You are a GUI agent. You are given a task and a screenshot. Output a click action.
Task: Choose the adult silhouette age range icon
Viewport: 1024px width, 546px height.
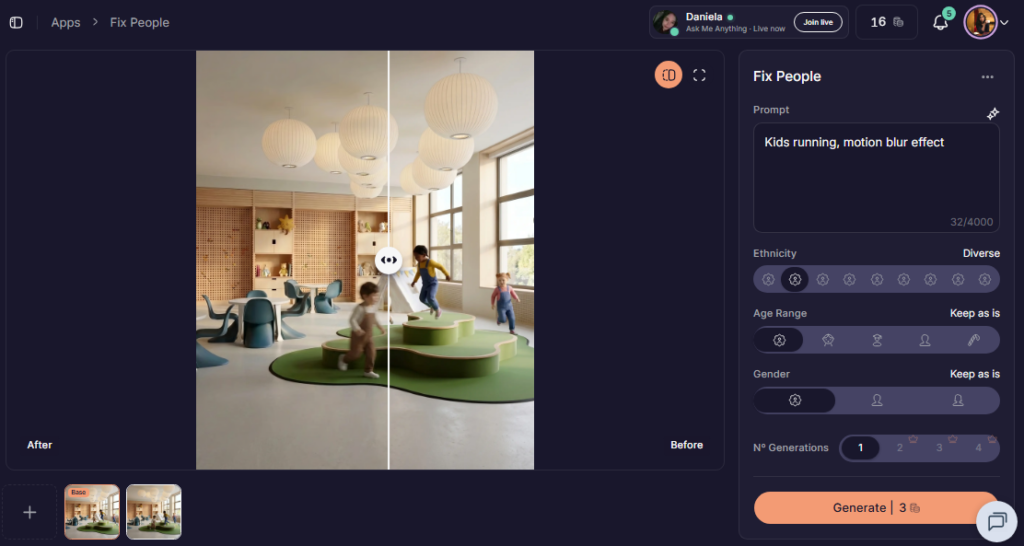925,340
